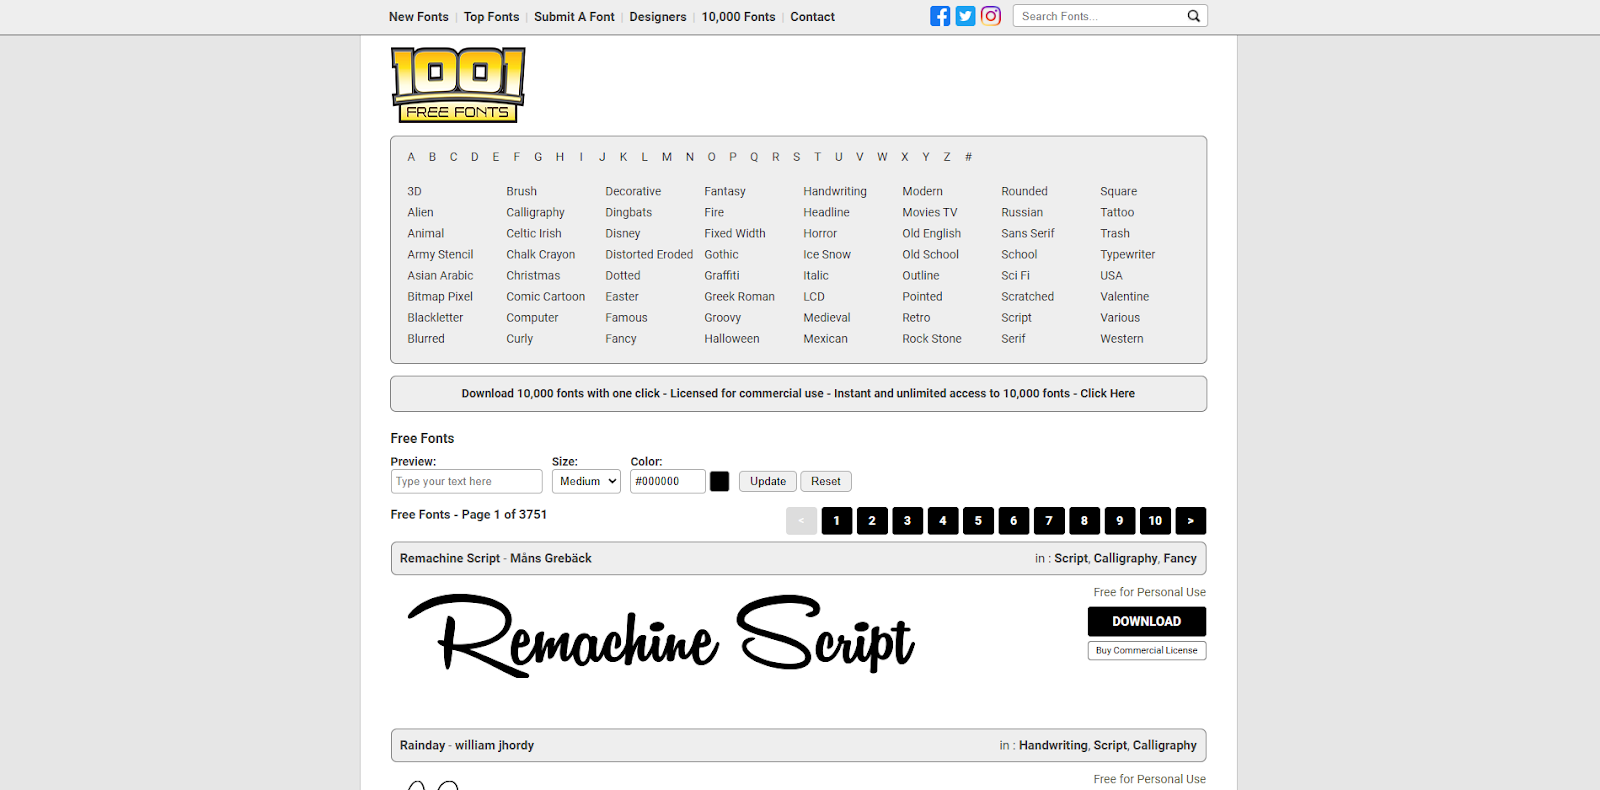Open the Calligraphy category
Image resolution: width=1600 pixels, height=790 pixels.
[x=535, y=212]
